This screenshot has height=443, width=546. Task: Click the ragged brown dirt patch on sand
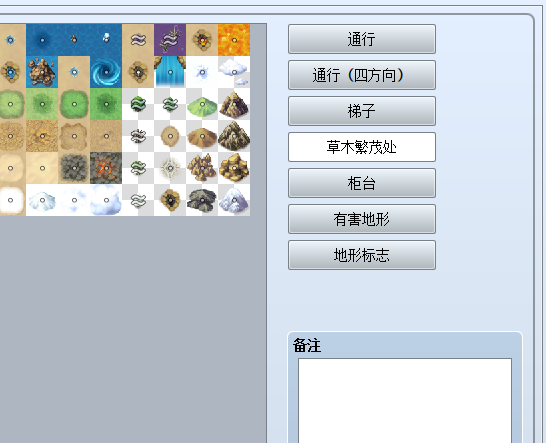tap(74, 136)
